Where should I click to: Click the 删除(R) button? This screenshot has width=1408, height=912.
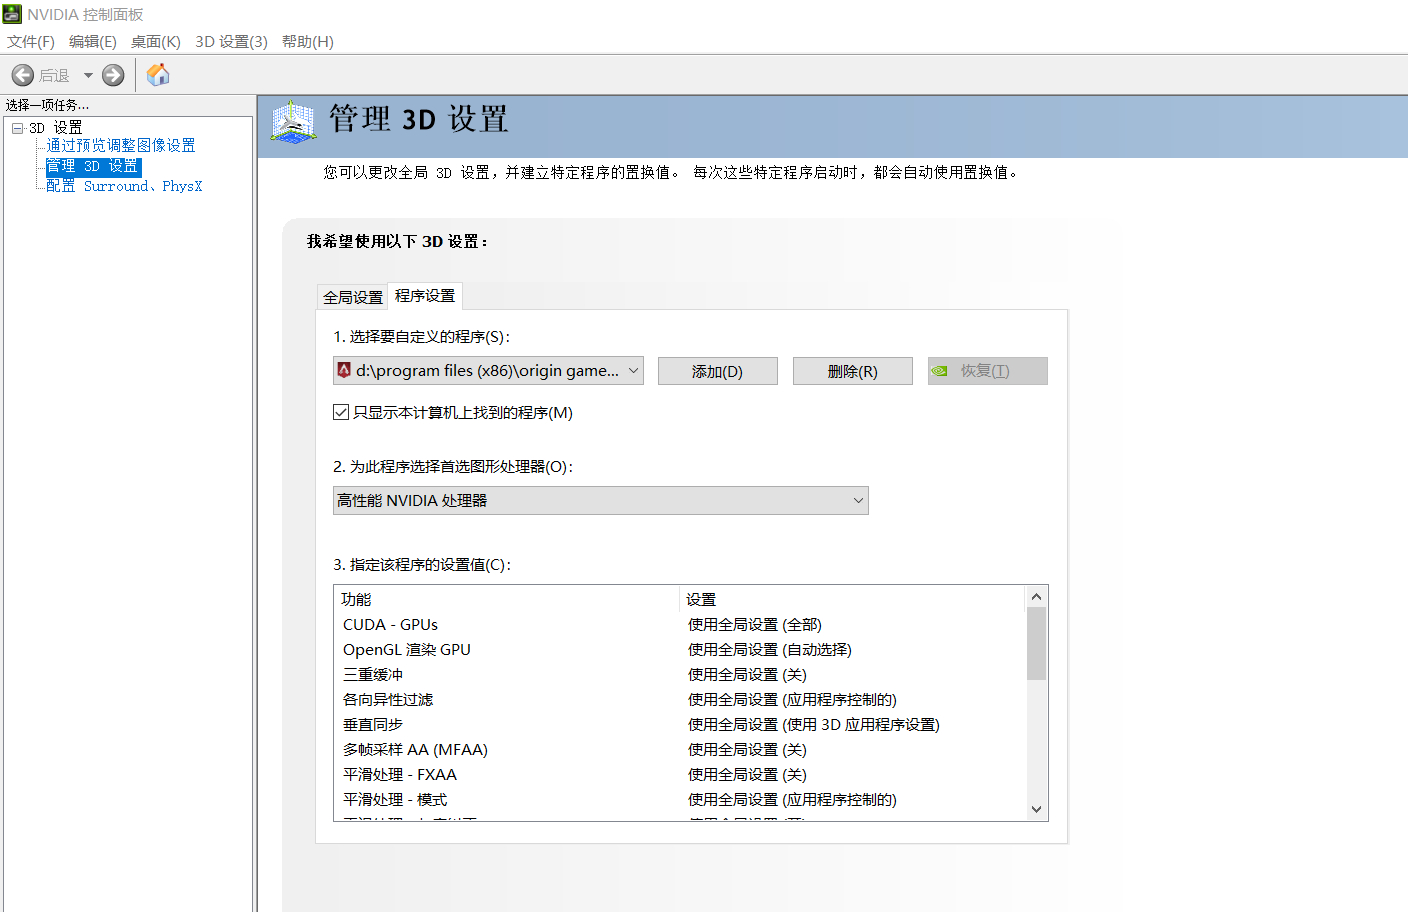[x=853, y=371]
